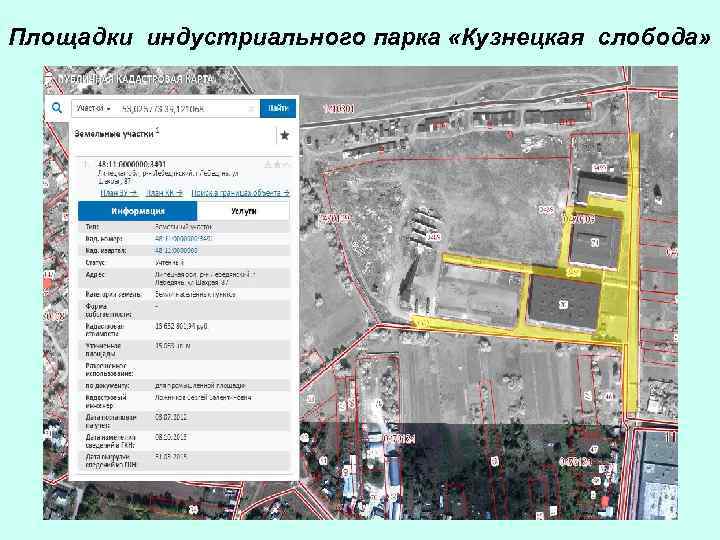Click the blue Найти button
This screenshot has height=540, width=720.
click(278, 108)
